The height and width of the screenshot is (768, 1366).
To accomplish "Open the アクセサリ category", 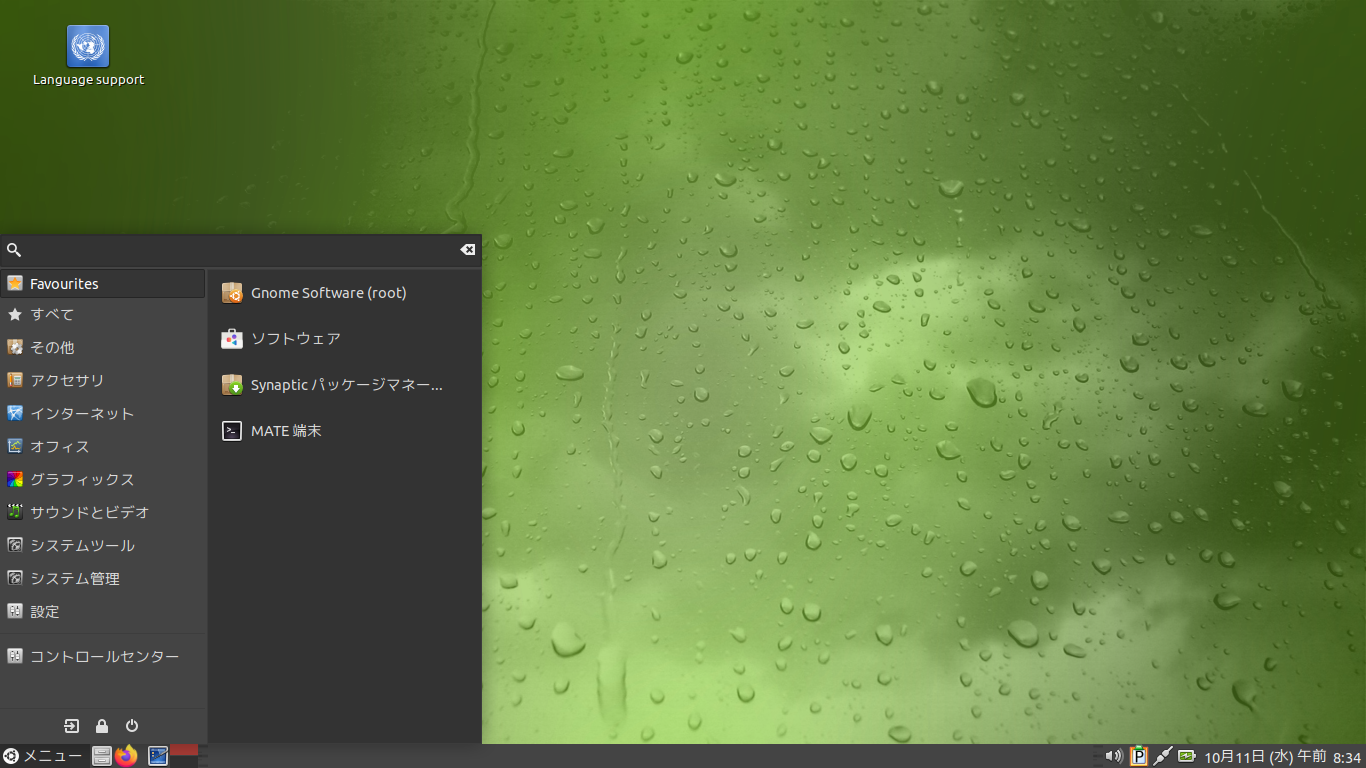I will point(103,381).
